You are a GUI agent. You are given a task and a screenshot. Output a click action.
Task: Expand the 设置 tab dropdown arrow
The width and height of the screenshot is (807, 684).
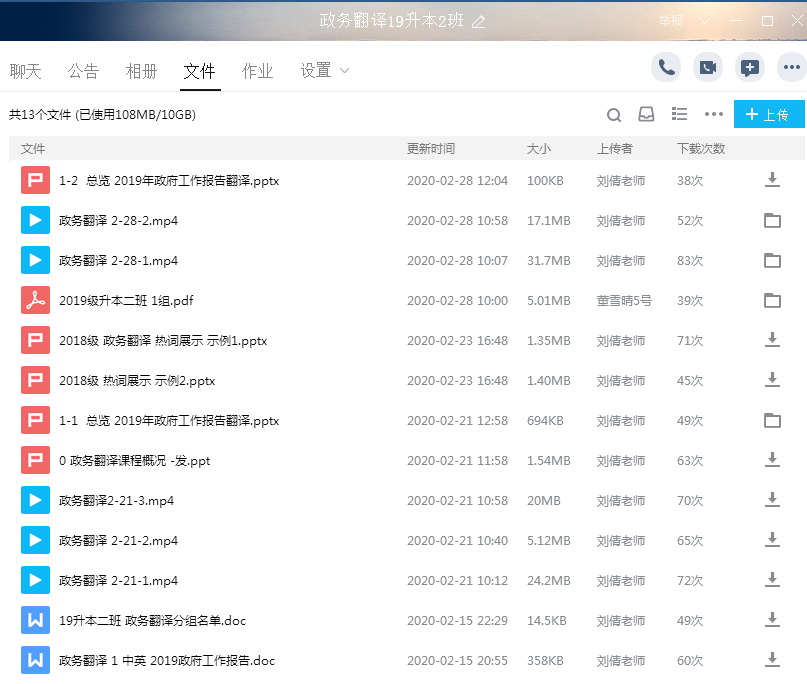coord(345,71)
